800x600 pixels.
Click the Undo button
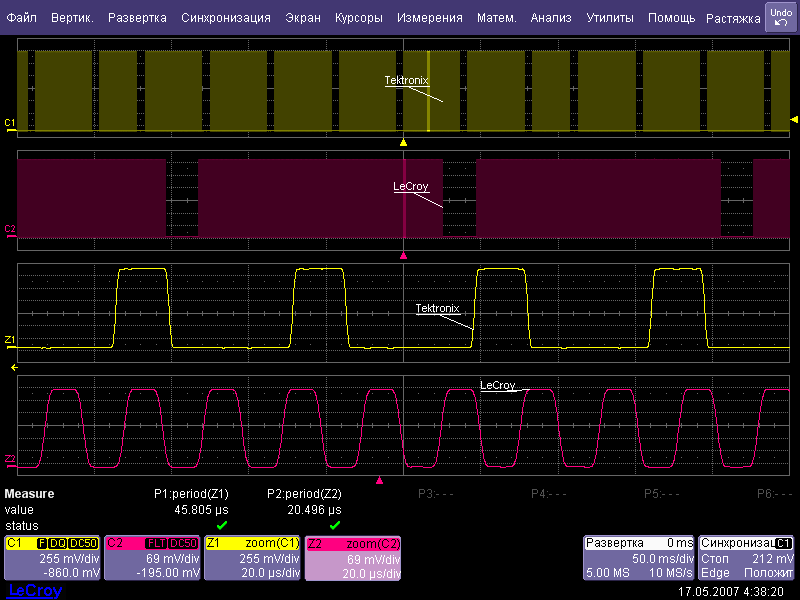(780, 17)
